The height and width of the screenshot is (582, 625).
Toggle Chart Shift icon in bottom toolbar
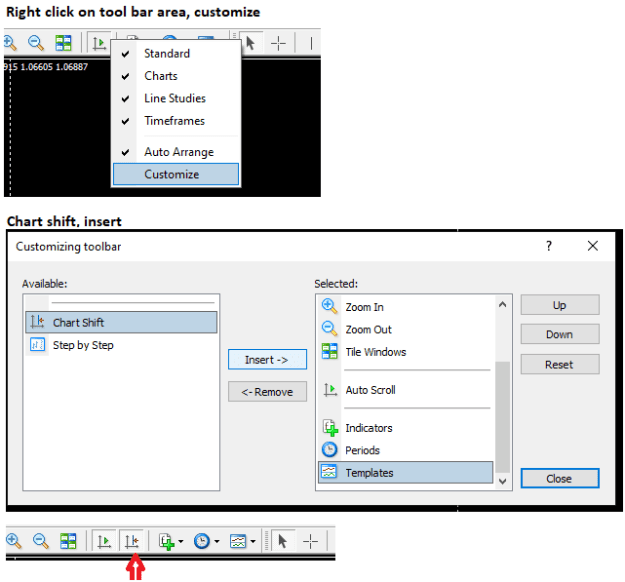coord(132,541)
